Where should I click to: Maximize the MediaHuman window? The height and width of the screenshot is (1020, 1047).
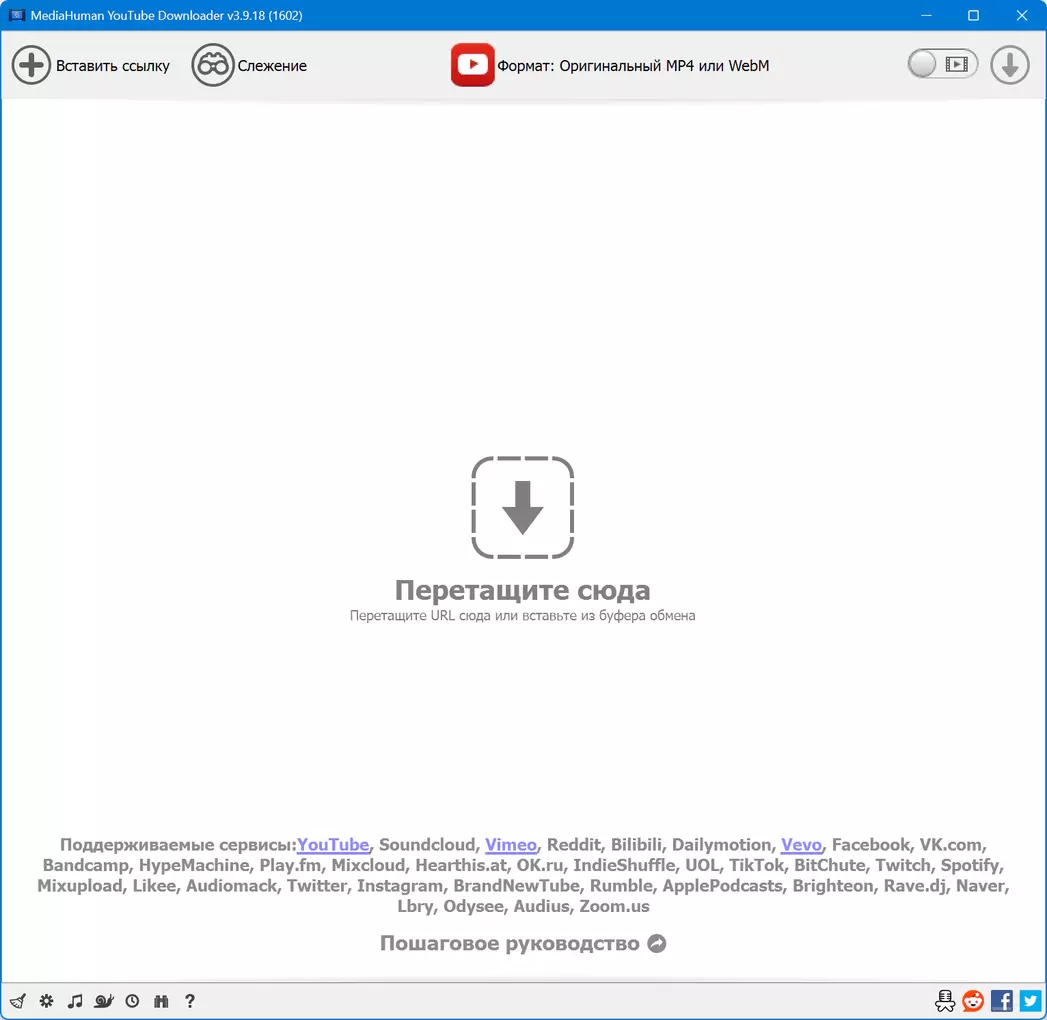point(974,15)
